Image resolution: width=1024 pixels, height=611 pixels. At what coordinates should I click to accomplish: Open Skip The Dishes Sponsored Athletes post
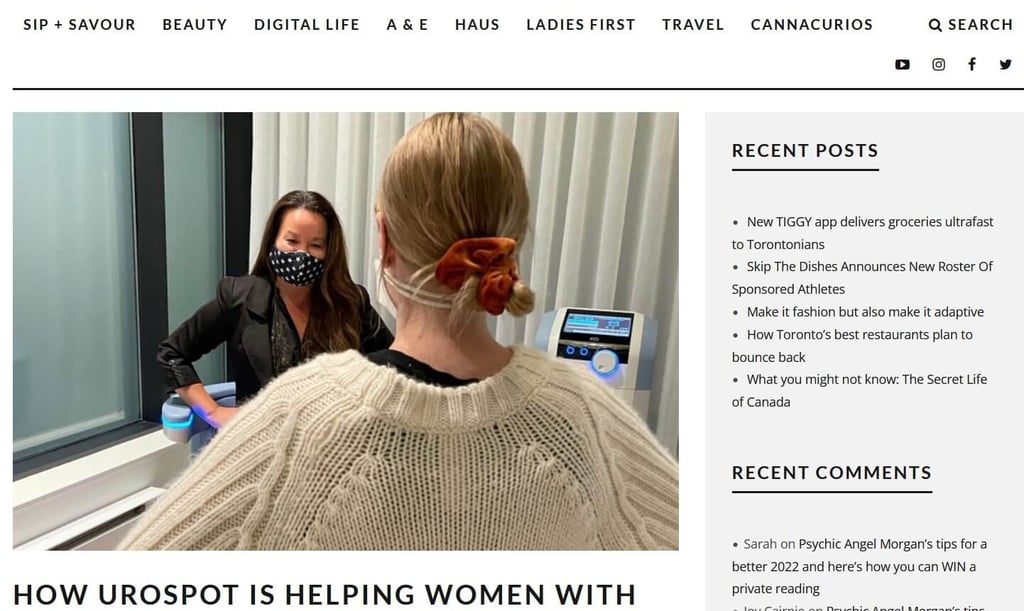click(862, 277)
